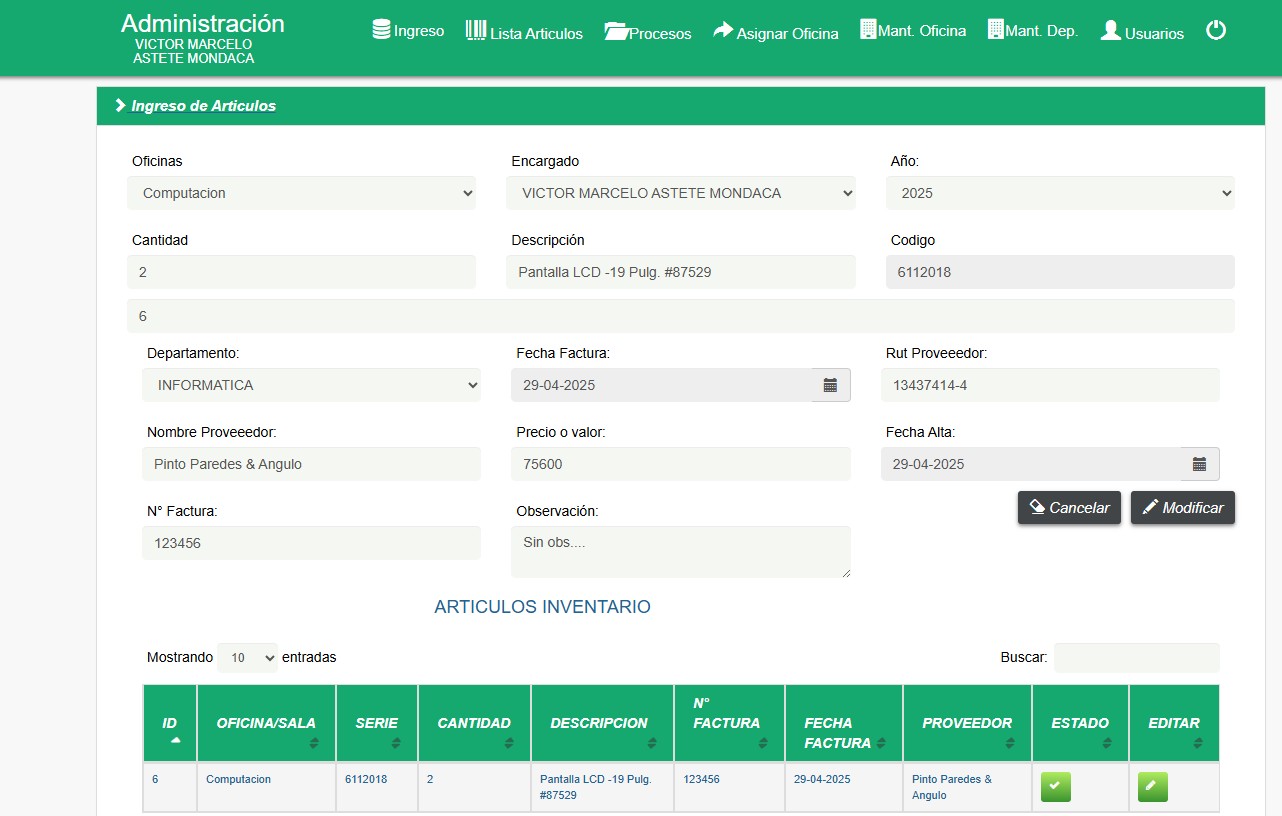This screenshot has height=816, width=1282.
Task: Expand the Departamento dropdown
Action: [311, 385]
